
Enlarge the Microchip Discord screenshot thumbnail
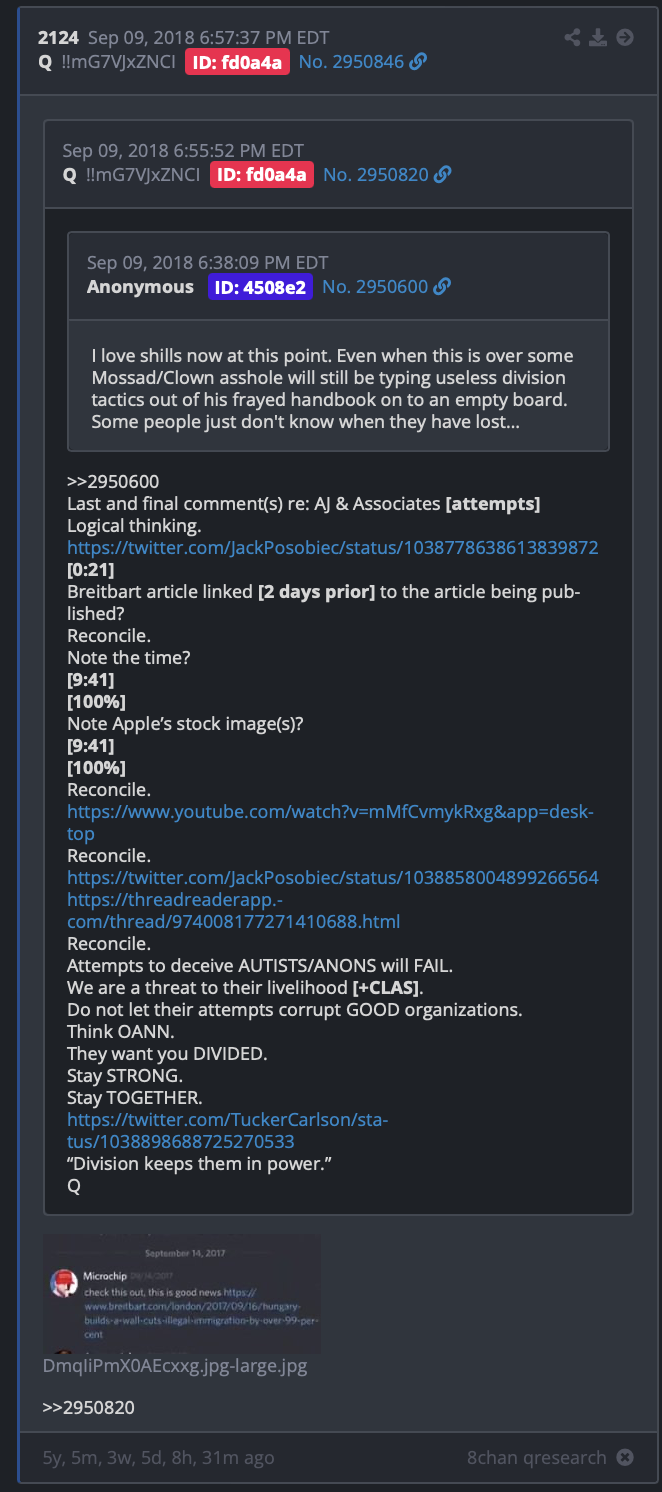coord(183,1294)
